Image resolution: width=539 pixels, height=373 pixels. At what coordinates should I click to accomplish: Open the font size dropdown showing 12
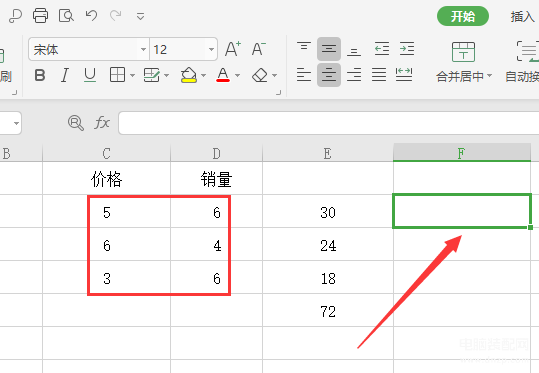pos(211,49)
